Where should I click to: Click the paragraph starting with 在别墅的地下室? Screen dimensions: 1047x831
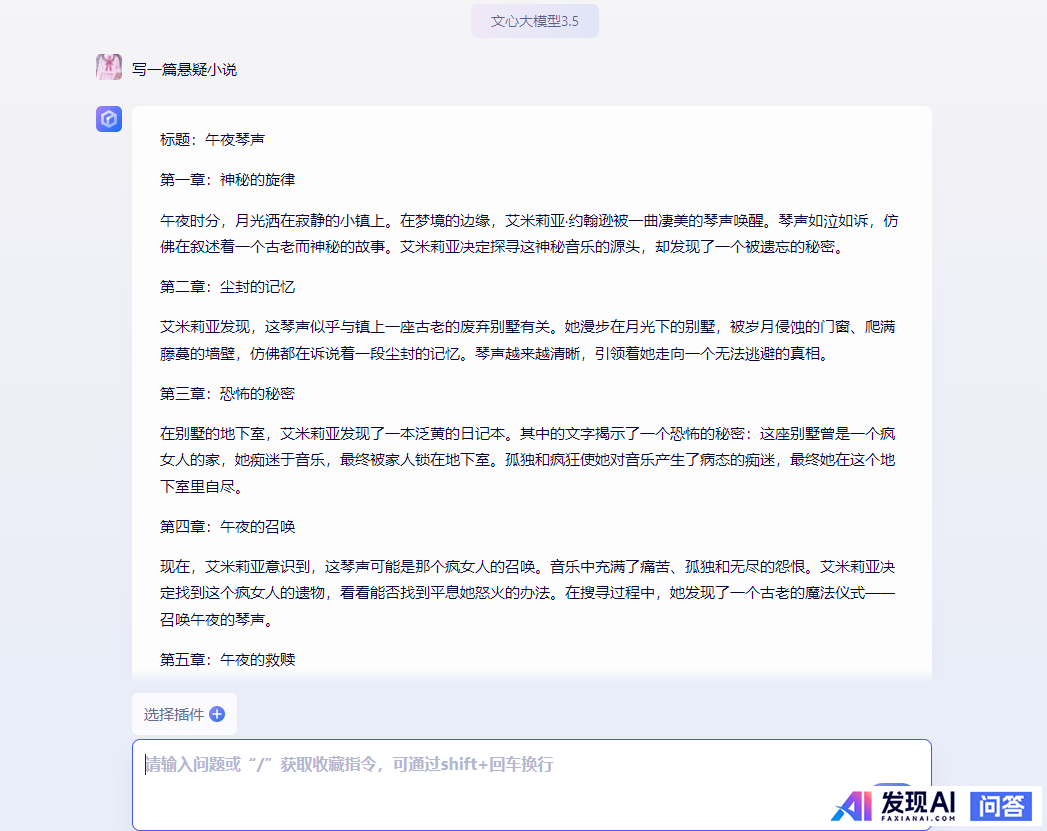(529, 460)
